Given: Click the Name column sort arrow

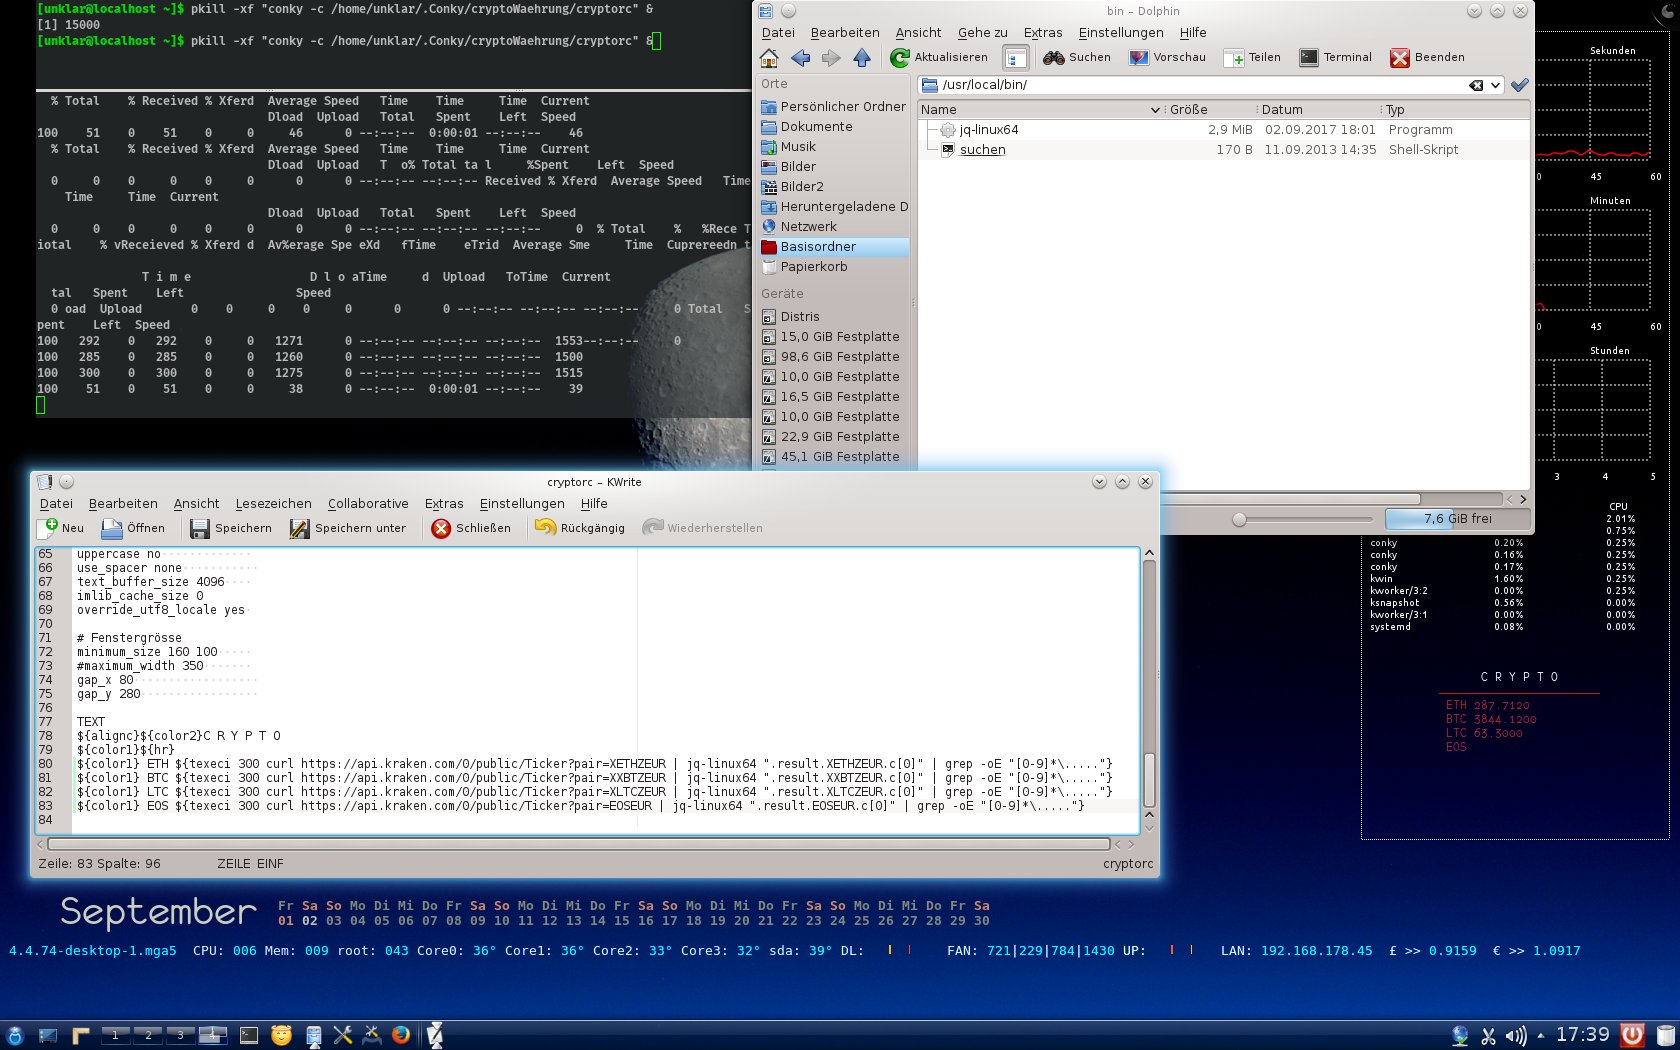Looking at the screenshot, I should click(x=1155, y=110).
